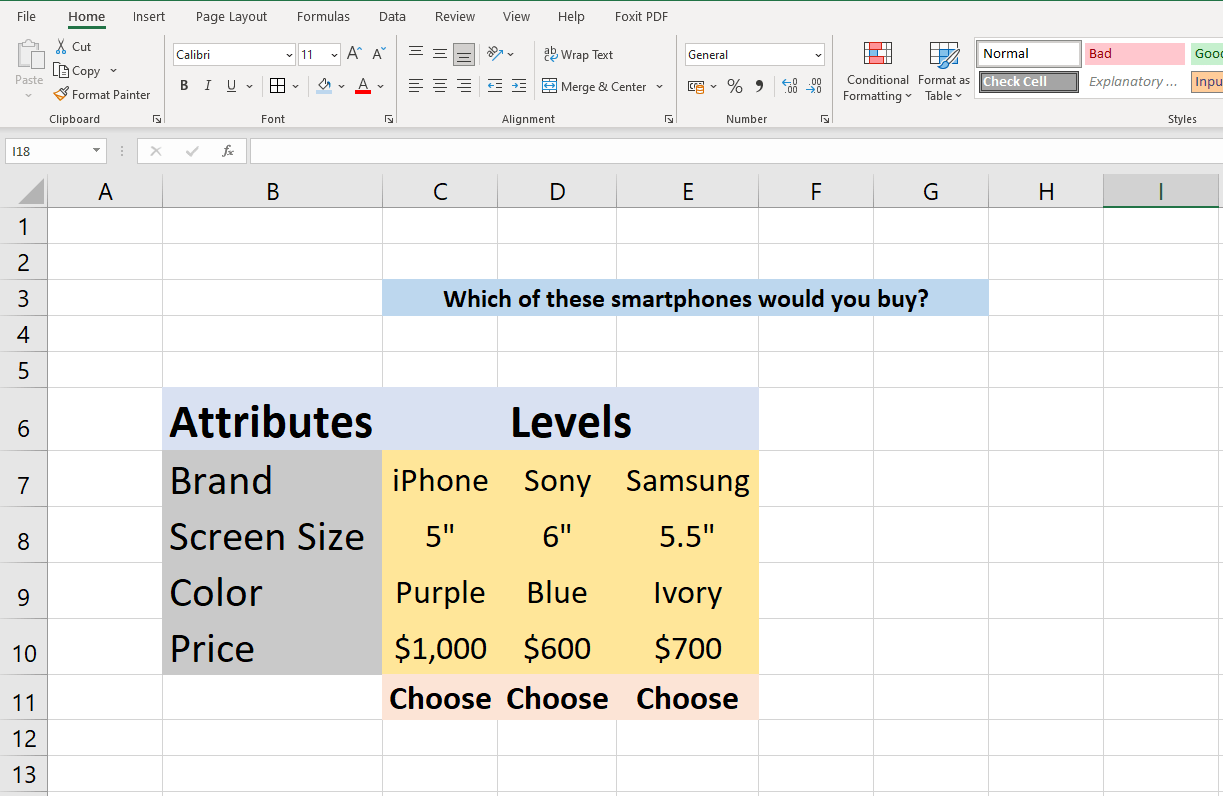This screenshot has height=796, width=1223.
Task: Expand the Copy options arrow
Action: [x=113, y=71]
